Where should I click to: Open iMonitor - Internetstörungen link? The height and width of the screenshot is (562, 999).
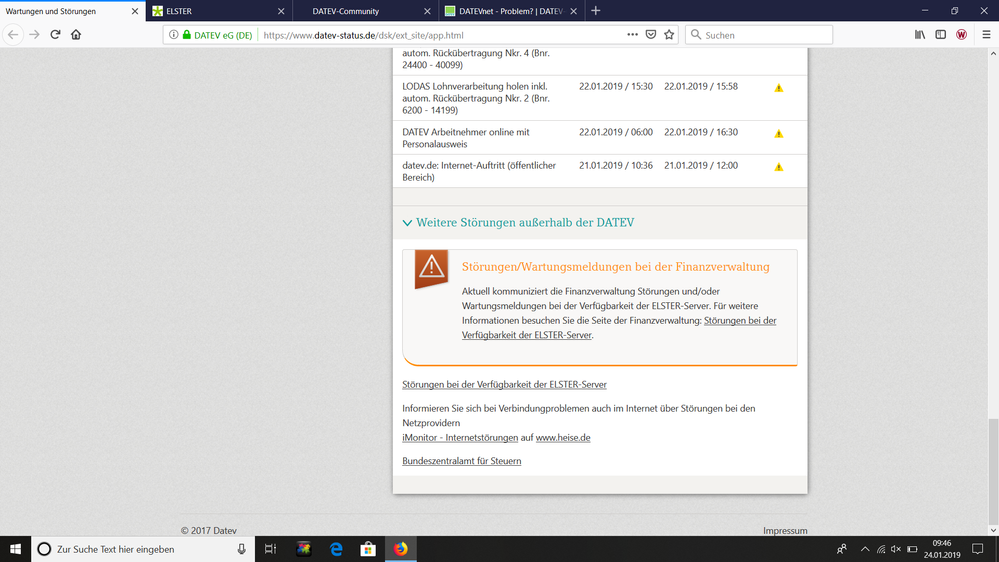[460, 438]
